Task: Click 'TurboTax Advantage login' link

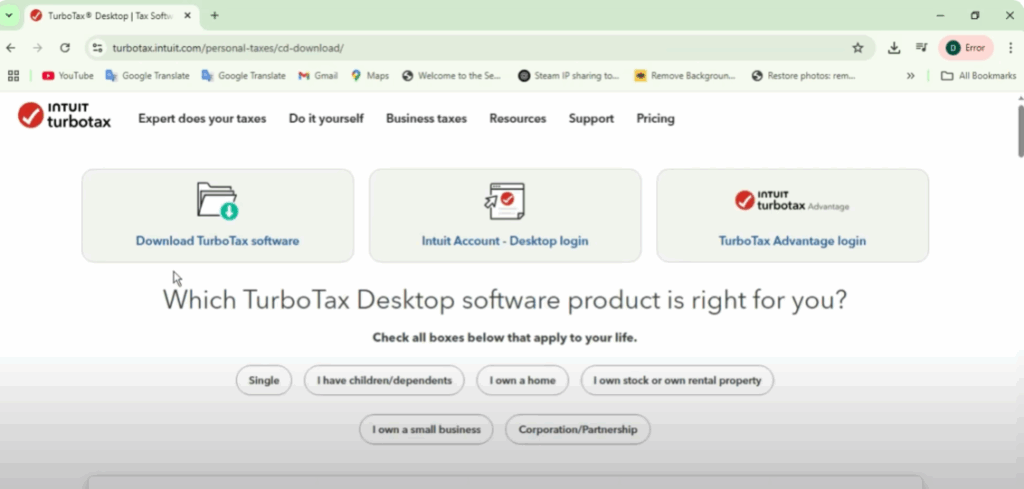Action: click(x=792, y=241)
